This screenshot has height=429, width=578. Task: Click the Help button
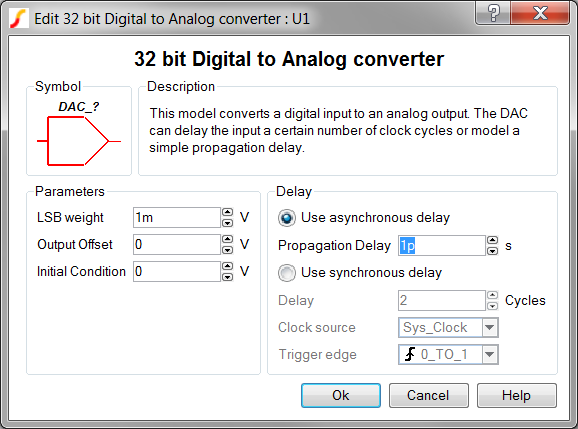[x=517, y=395]
